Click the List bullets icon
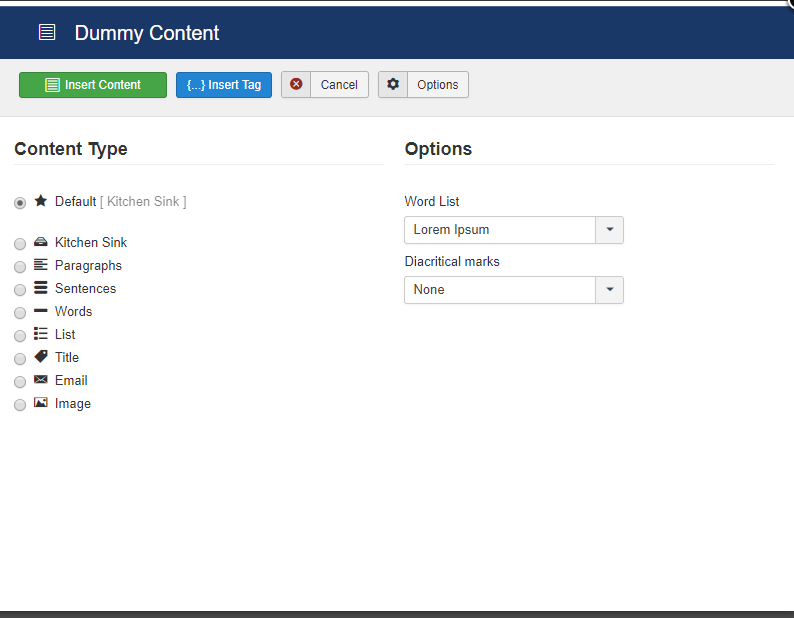Image resolution: width=794 pixels, height=618 pixels. point(41,333)
